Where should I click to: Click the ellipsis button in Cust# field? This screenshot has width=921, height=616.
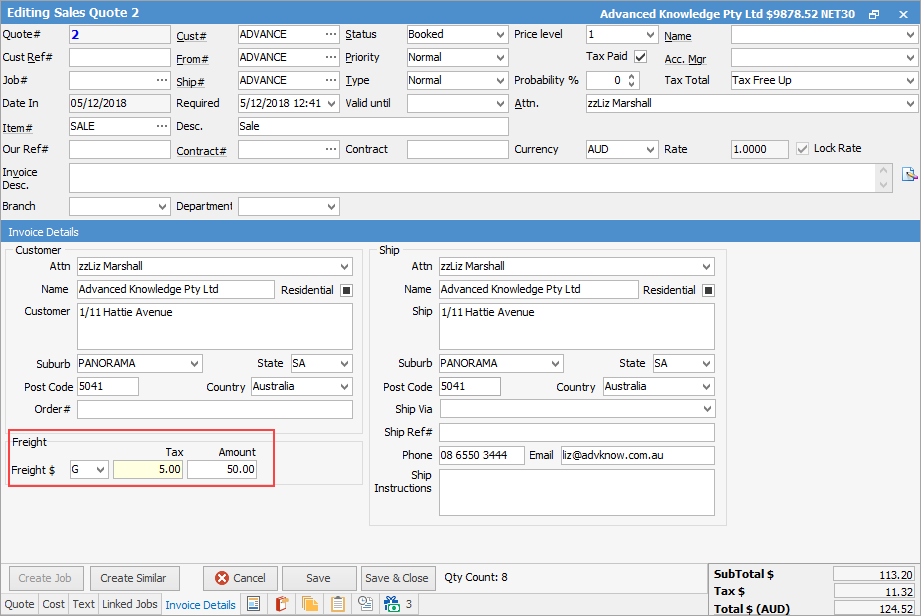331,34
